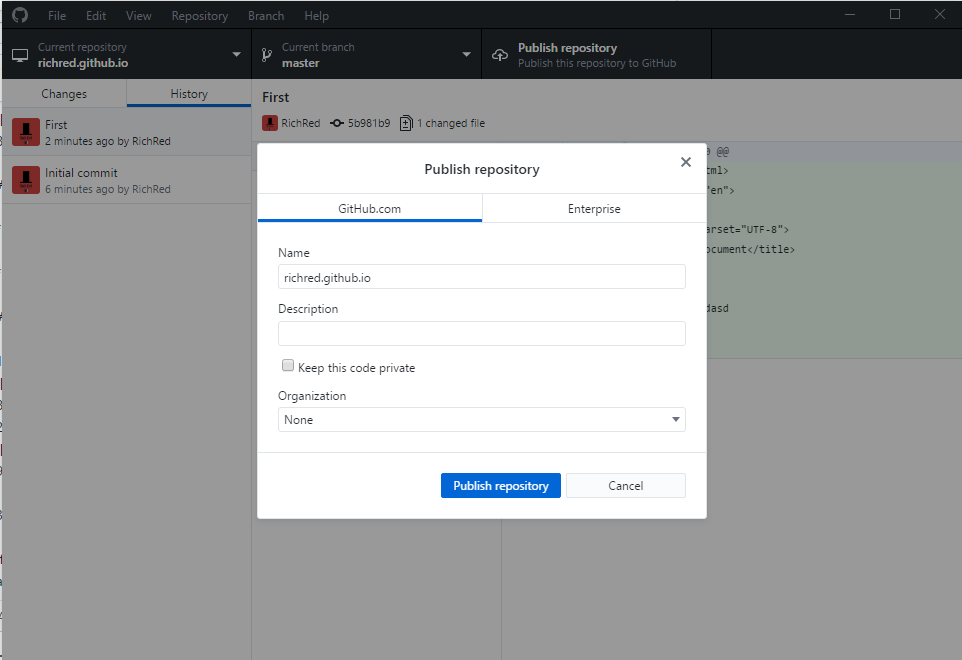Screen dimensions: 962x660
Task: Open the View menu
Action: coord(139,16)
